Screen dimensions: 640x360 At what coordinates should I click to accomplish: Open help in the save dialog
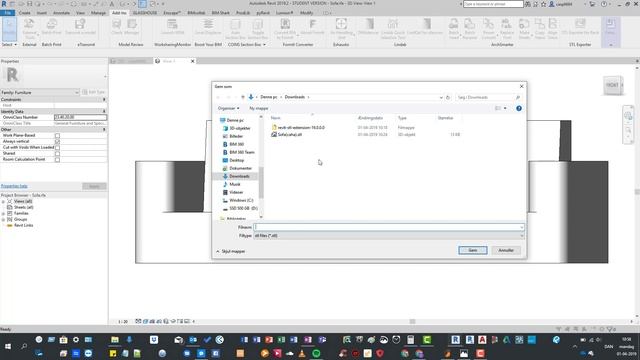[x=519, y=108]
